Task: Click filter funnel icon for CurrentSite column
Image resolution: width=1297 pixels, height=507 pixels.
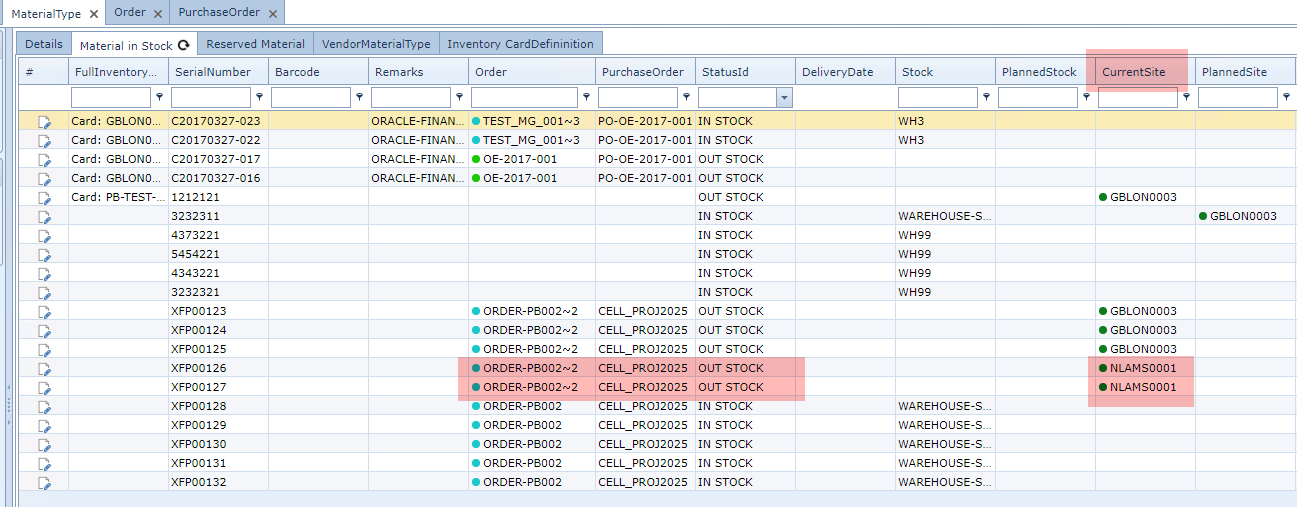Action: [1187, 97]
